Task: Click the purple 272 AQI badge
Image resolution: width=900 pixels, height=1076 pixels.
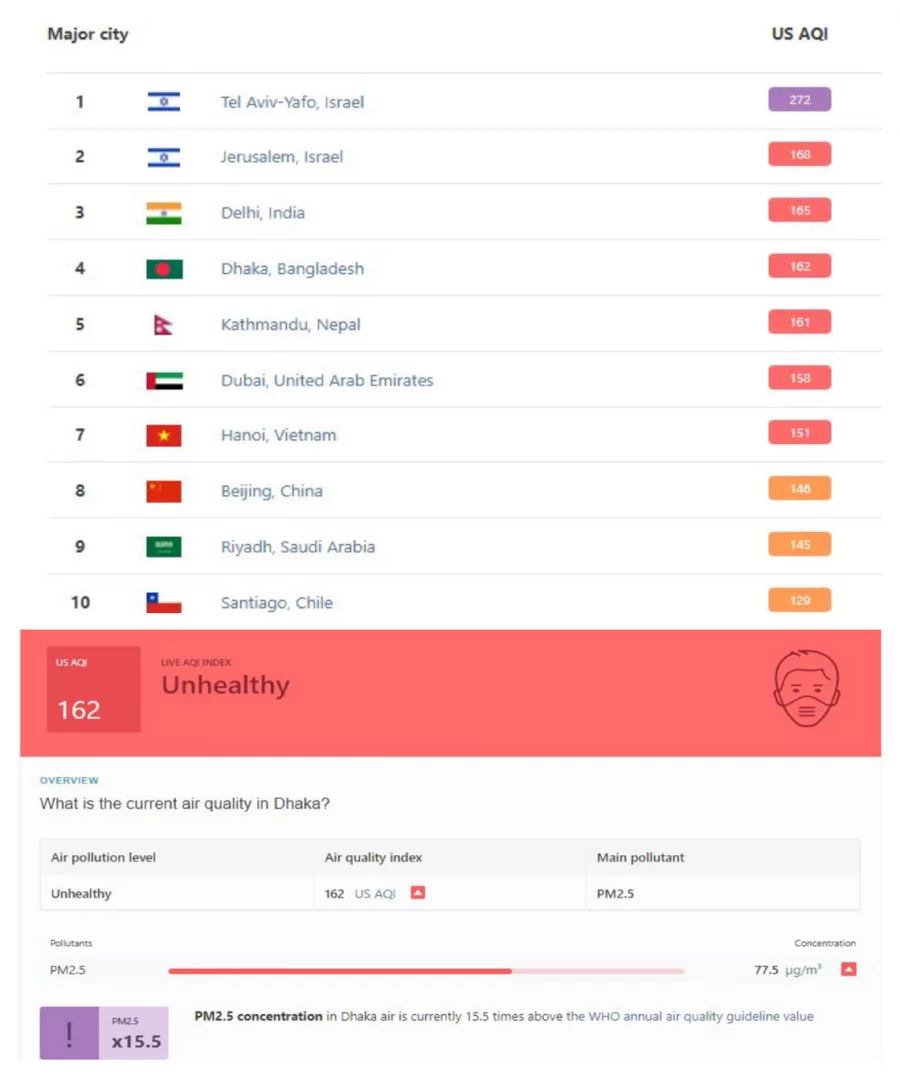Action: pos(799,100)
